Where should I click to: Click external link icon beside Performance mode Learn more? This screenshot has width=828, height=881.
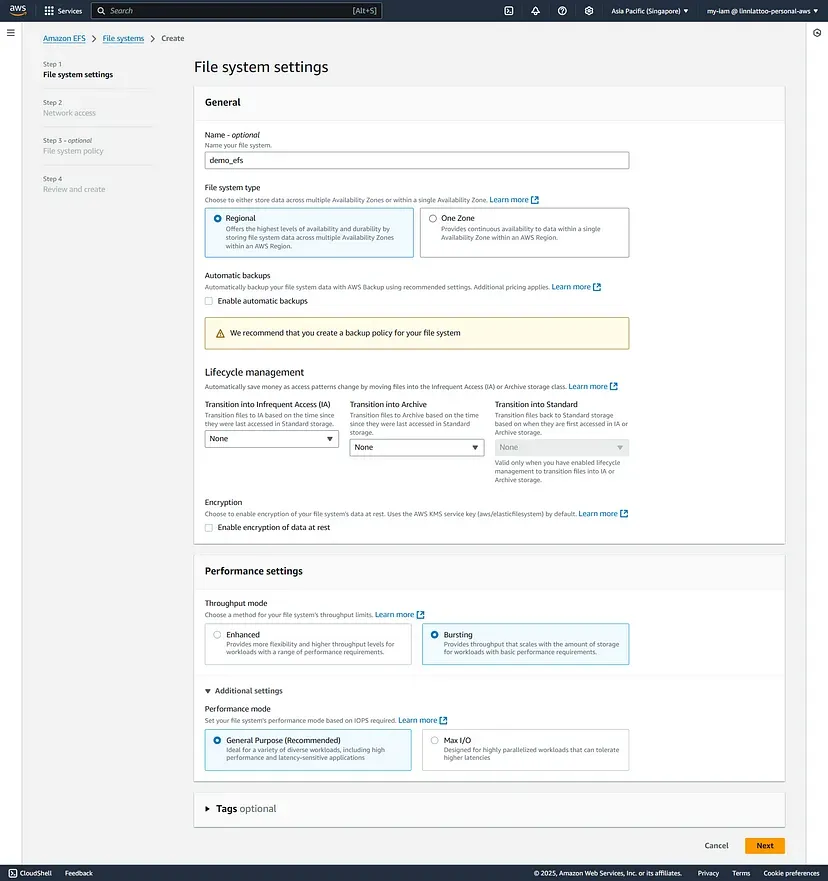pyautogui.click(x=444, y=720)
